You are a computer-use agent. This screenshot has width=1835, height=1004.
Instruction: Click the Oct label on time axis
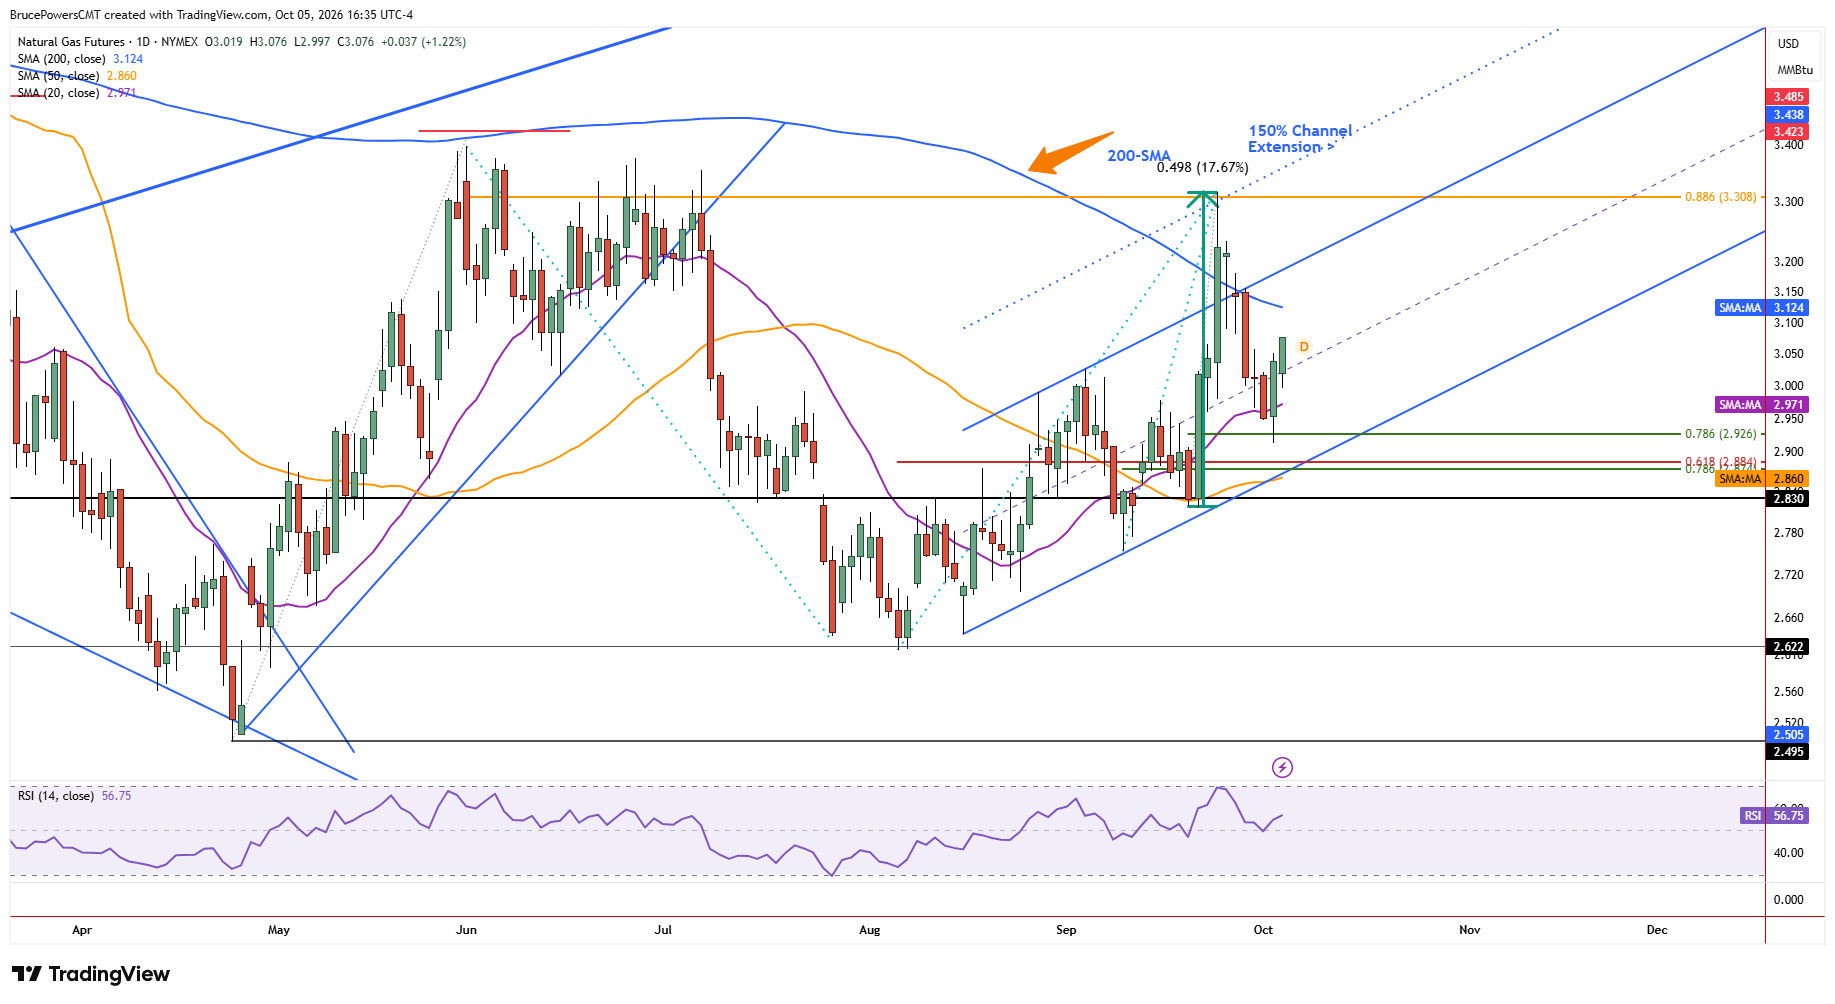[1263, 930]
